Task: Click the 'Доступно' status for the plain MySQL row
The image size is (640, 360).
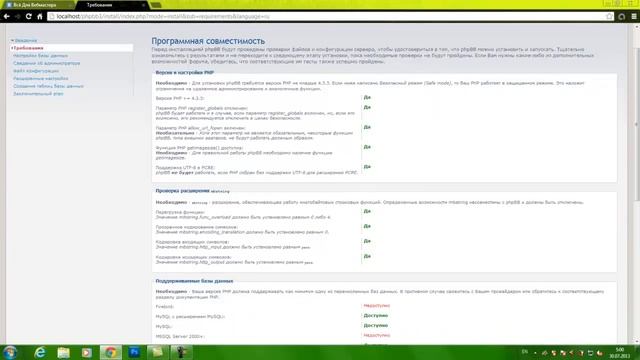Action: [376, 326]
